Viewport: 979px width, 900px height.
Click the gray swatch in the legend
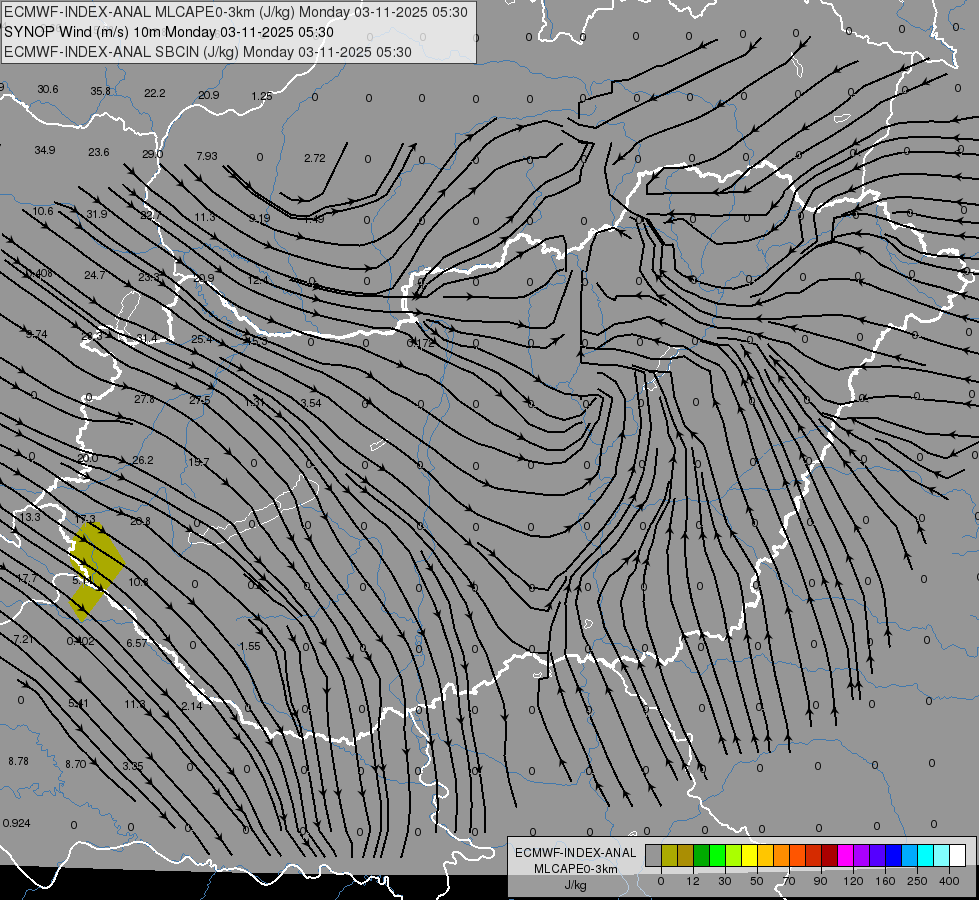(654, 855)
